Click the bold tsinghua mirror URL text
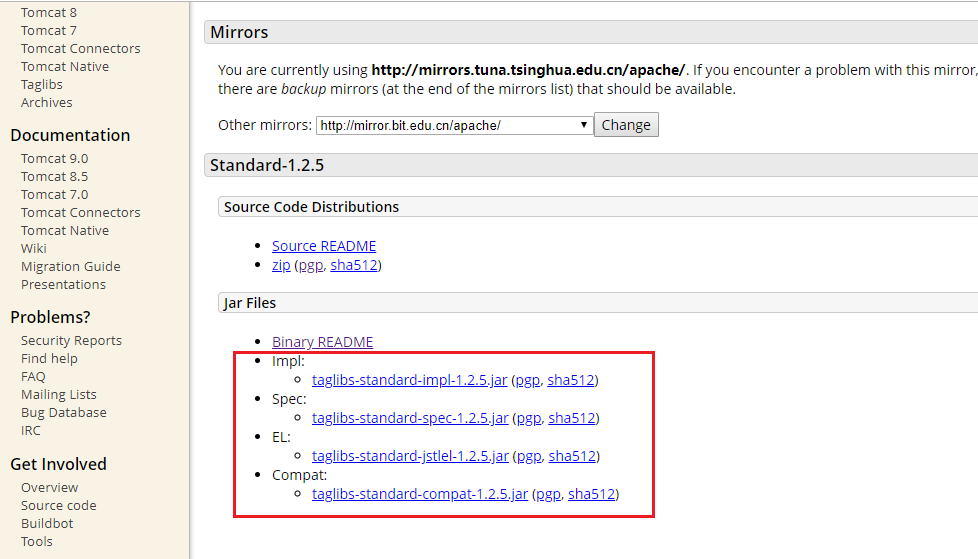This screenshot has height=559, width=978. (528, 70)
